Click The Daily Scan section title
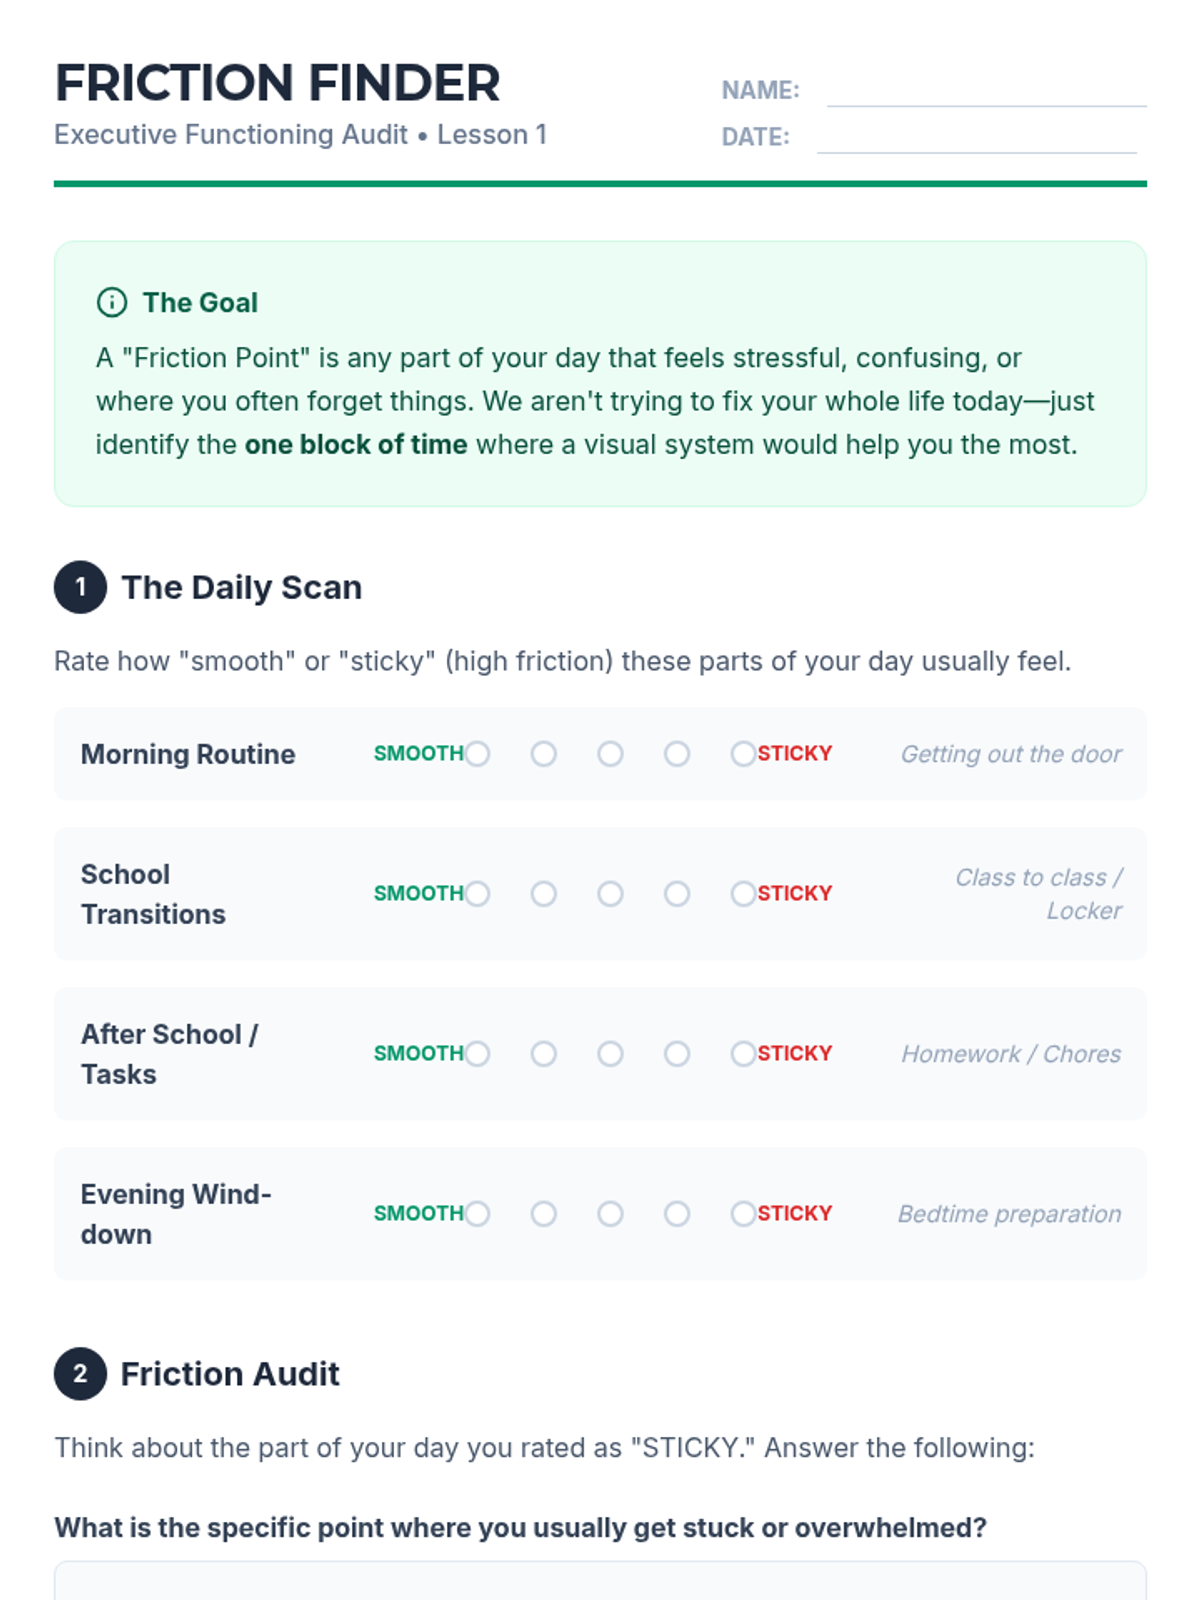The width and height of the screenshot is (1200, 1600). point(241,587)
